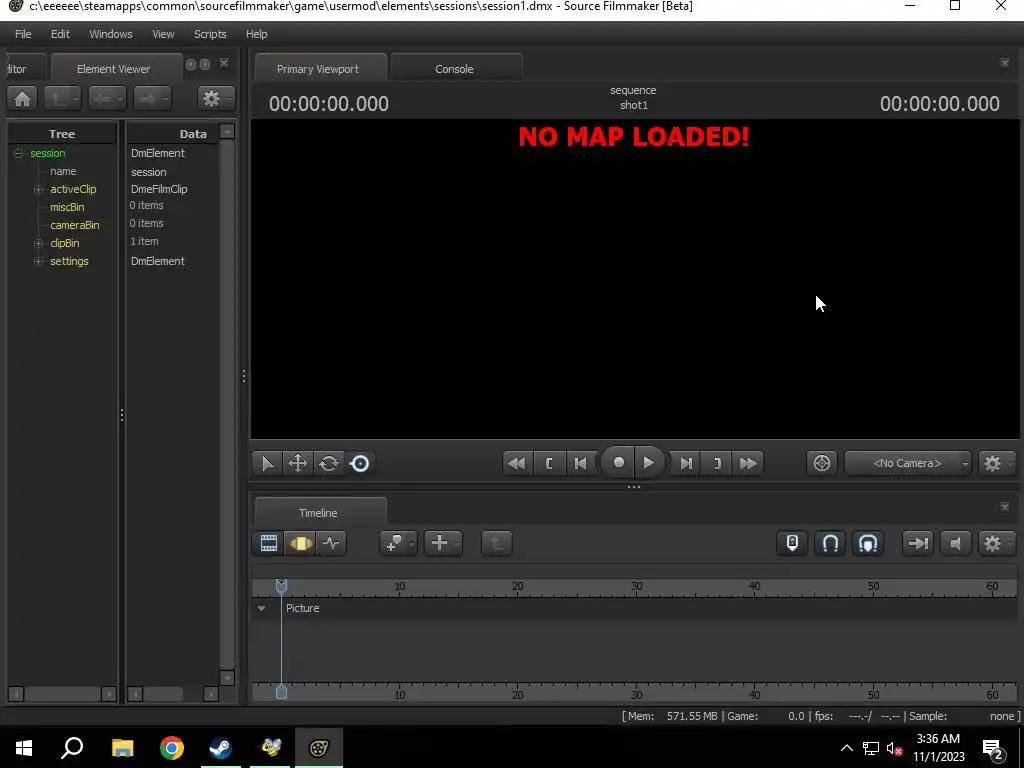Image resolution: width=1024 pixels, height=768 pixels.
Task: Switch to Graph Editor mode
Action: tap(331, 543)
